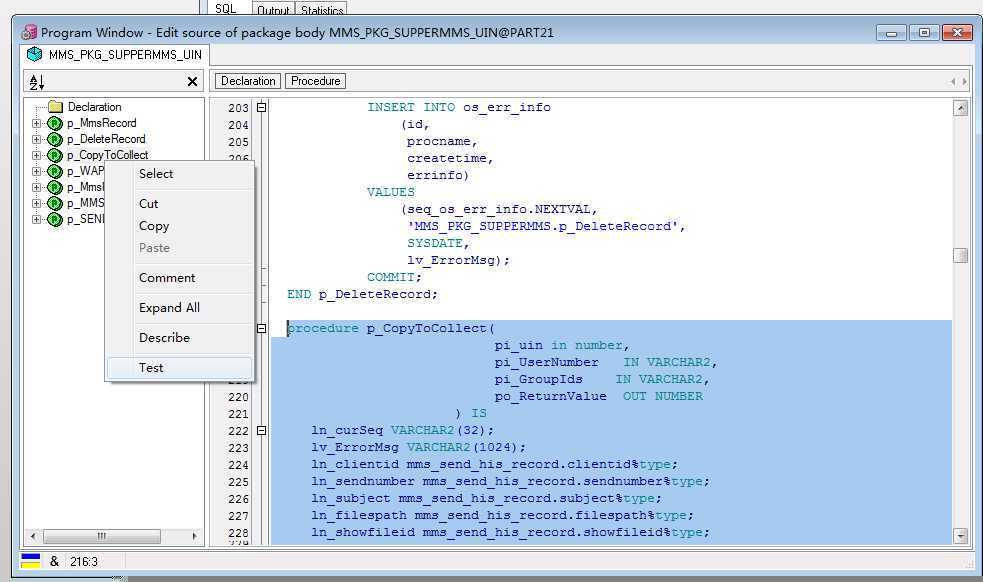Click the ampersand status bar indicator
Image resolution: width=983 pixels, height=582 pixels.
(x=55, y=561)
